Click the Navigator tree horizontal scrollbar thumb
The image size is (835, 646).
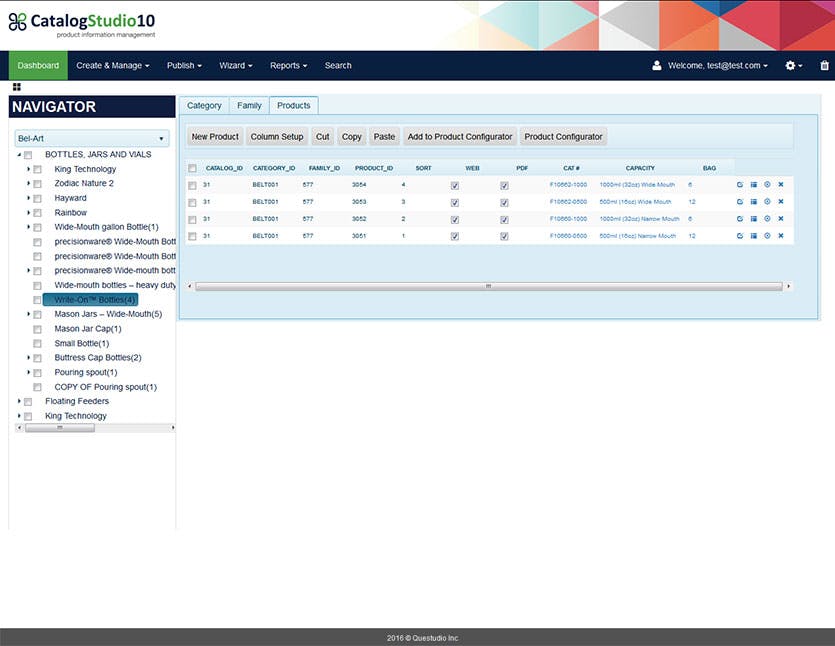[60, 428]
